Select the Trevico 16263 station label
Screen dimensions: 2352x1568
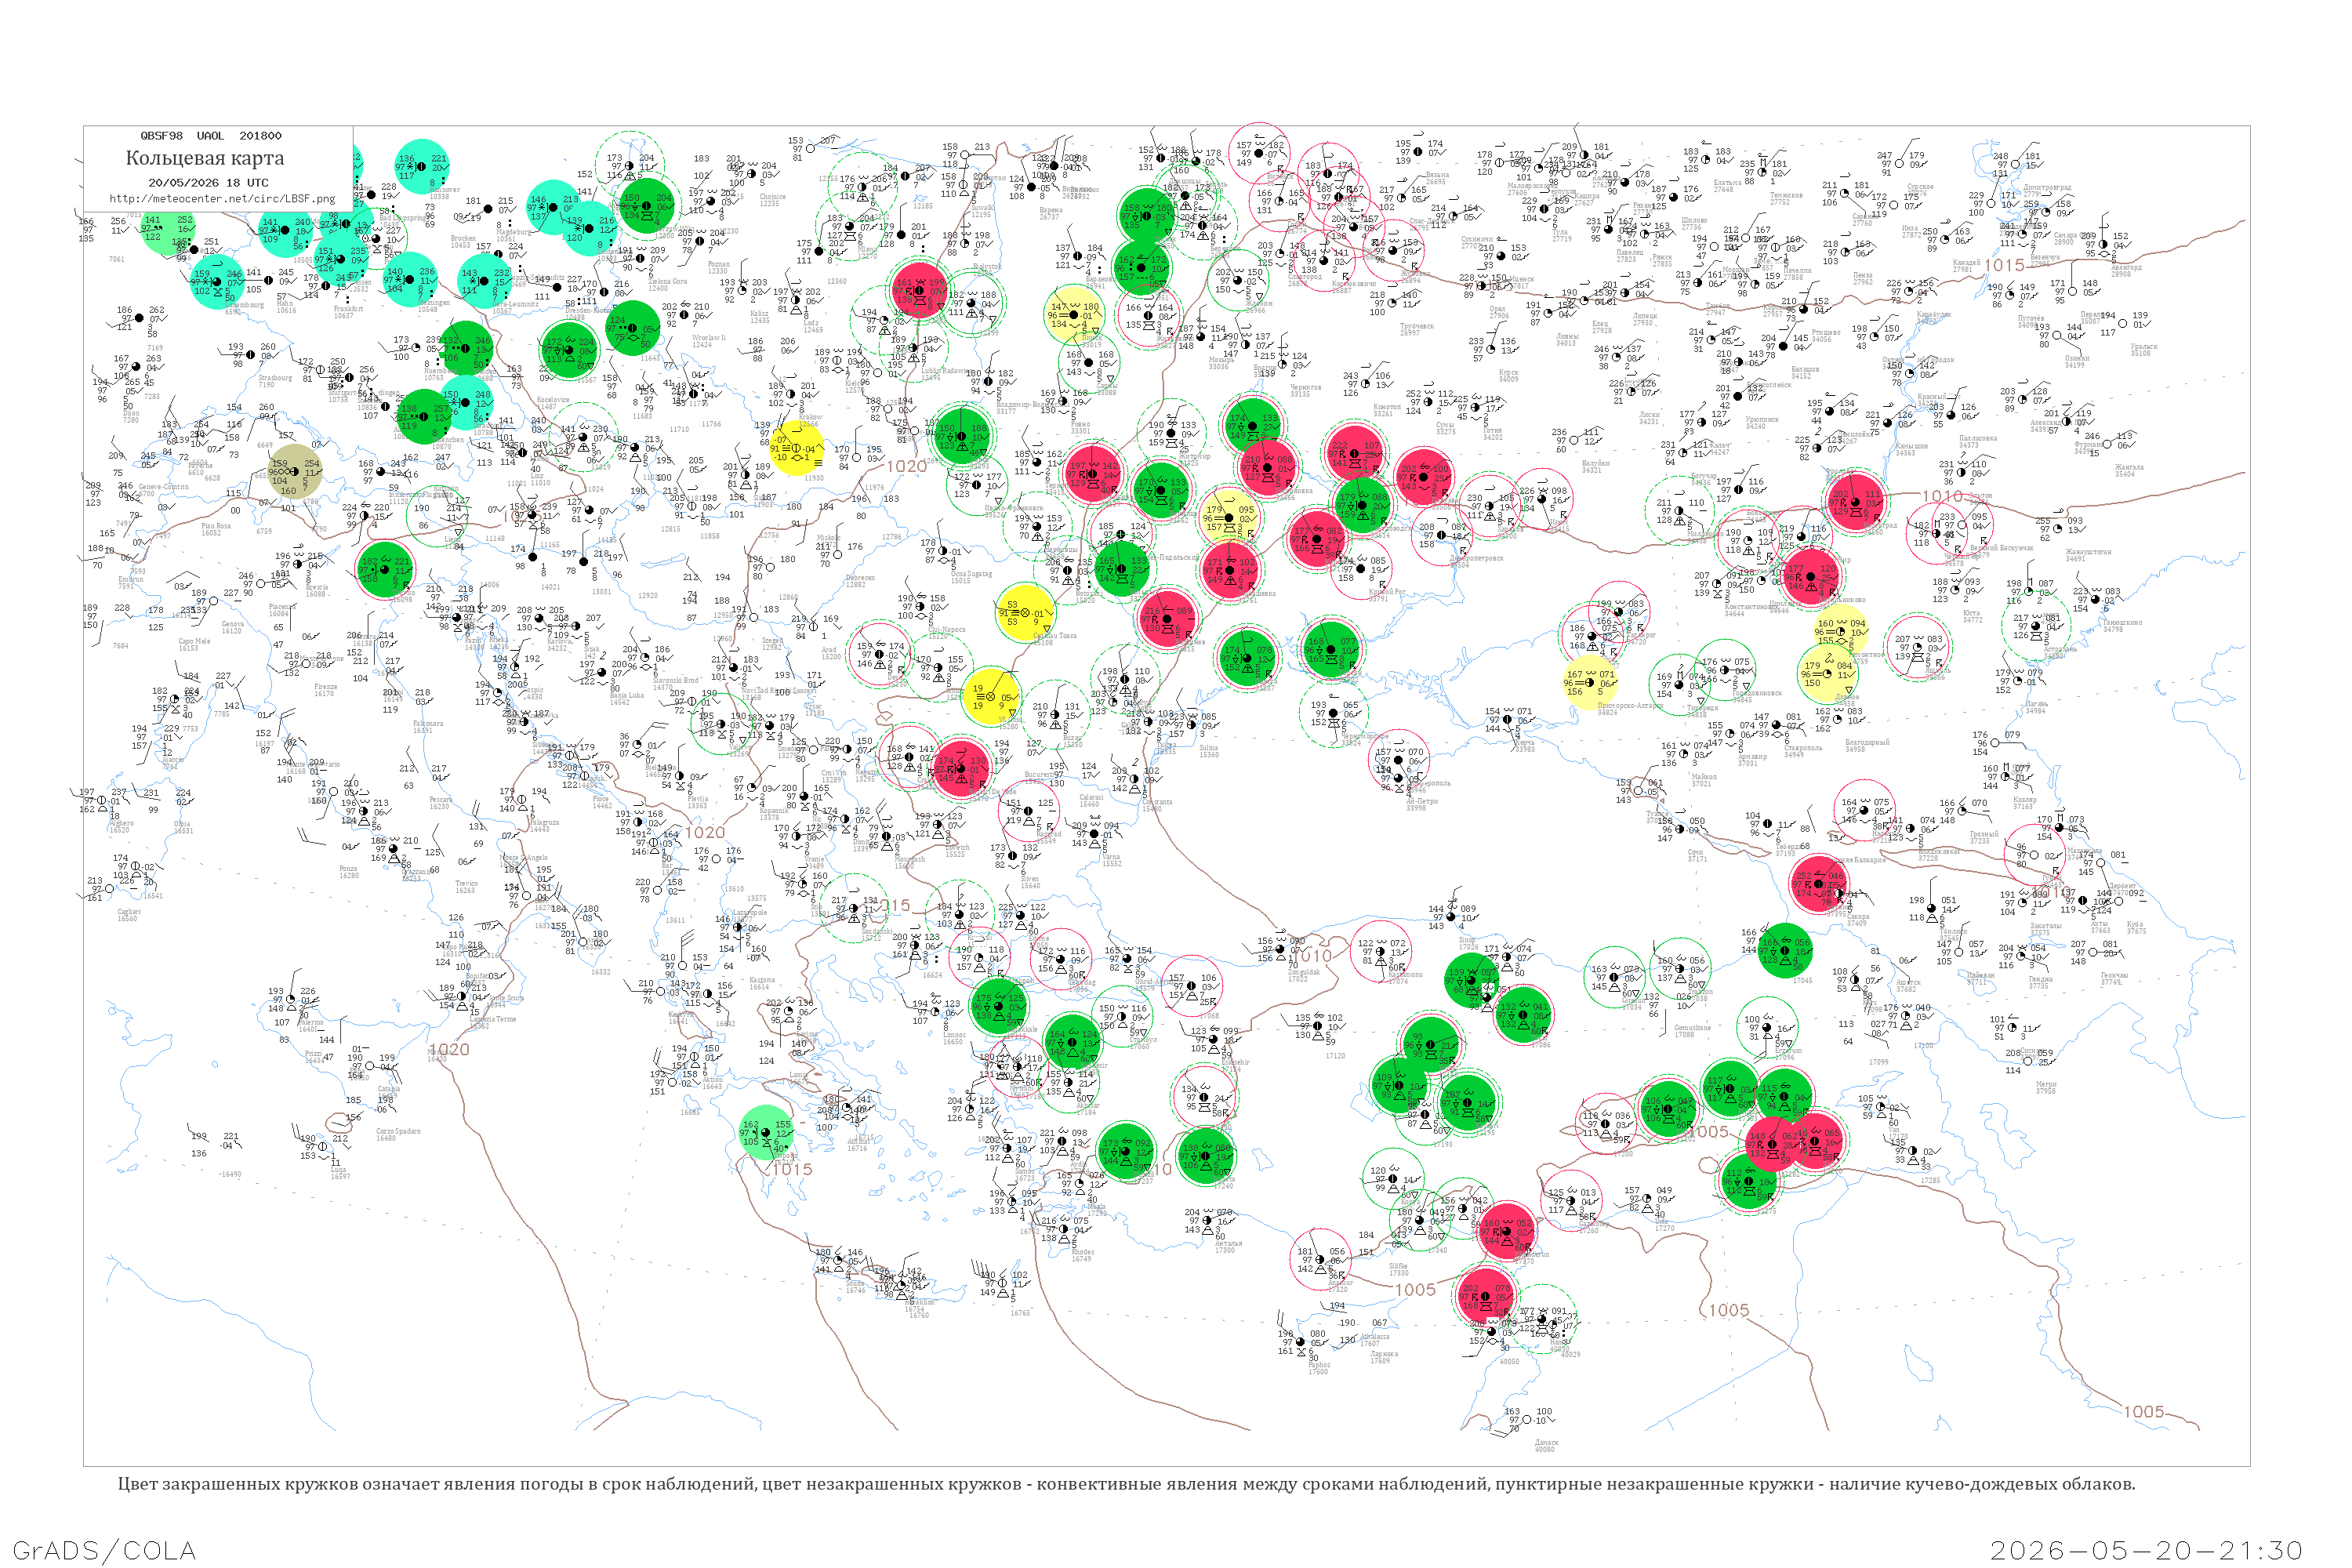(466, 887)
